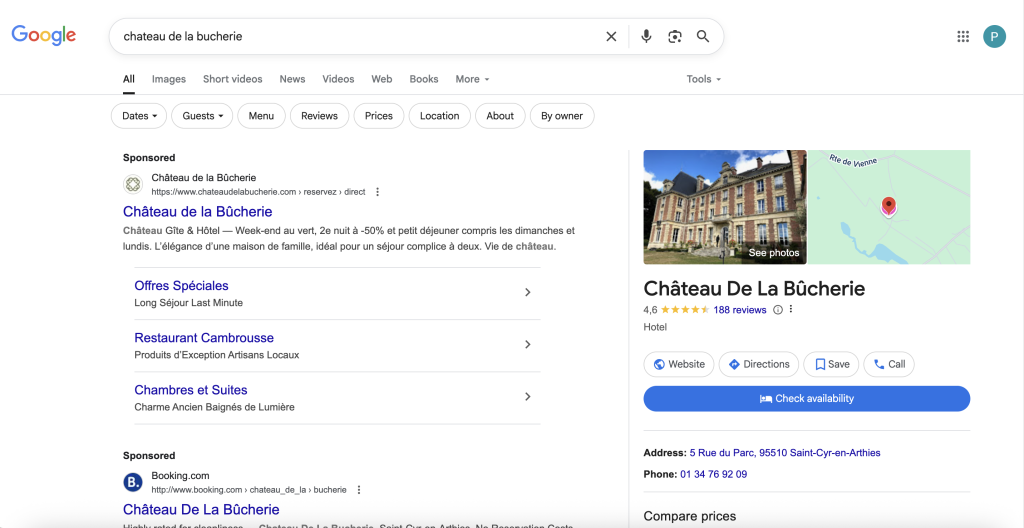Open the Restaurant Cambrousse link
Viewport: 1024px width, 528px height.
pos(204,338)
